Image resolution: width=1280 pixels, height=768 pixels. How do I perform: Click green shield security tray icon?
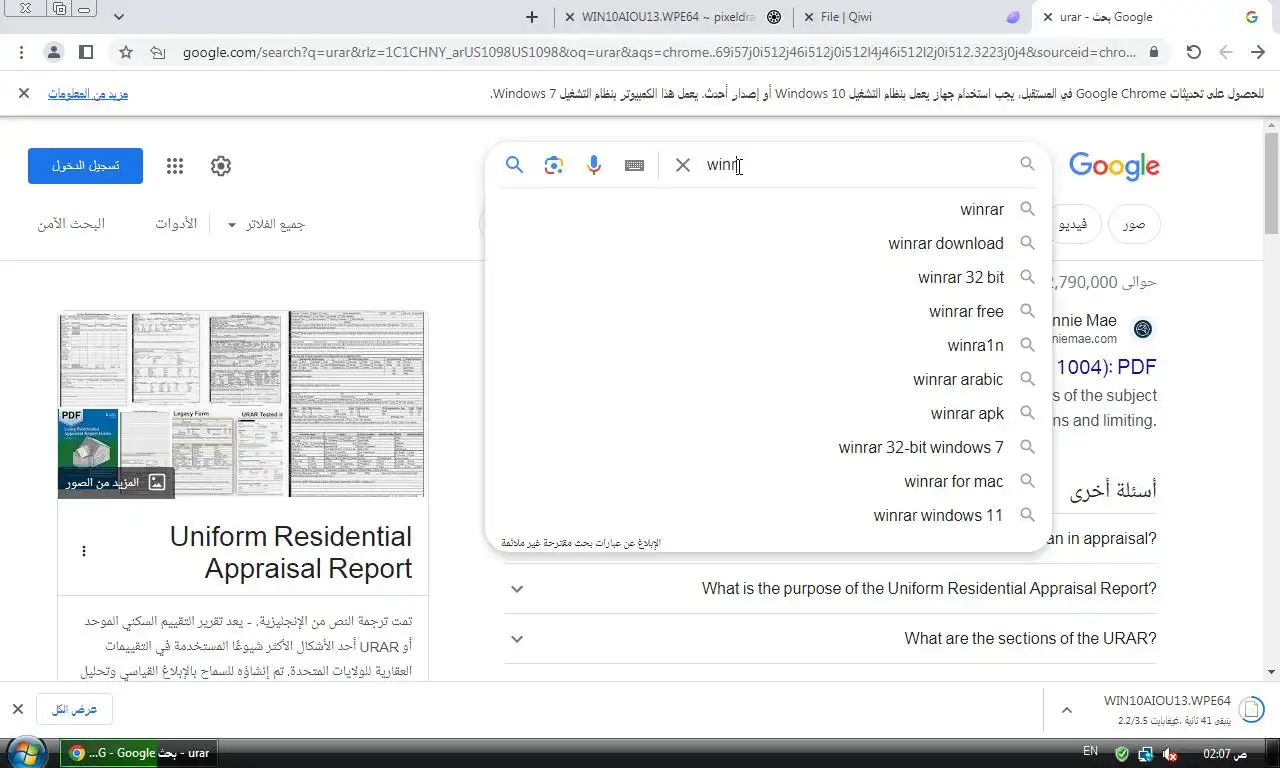tap(1121, 754)
